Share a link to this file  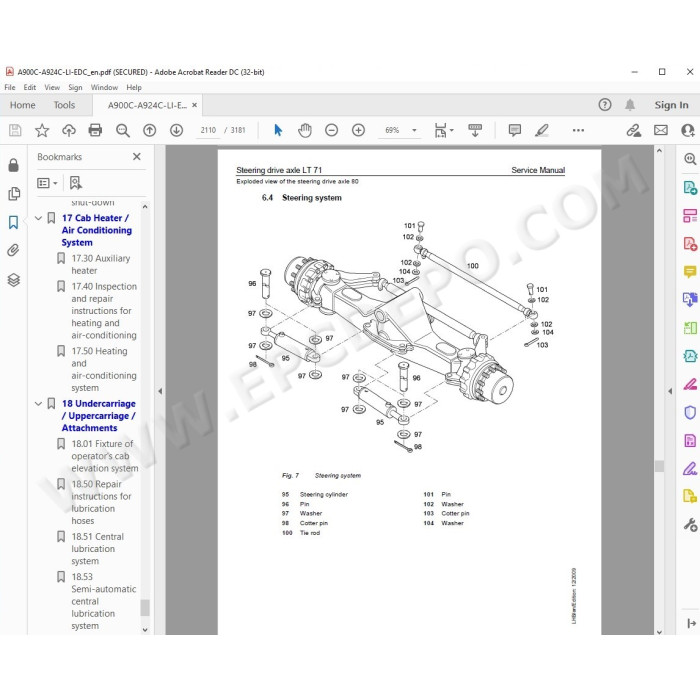(633, 130)
